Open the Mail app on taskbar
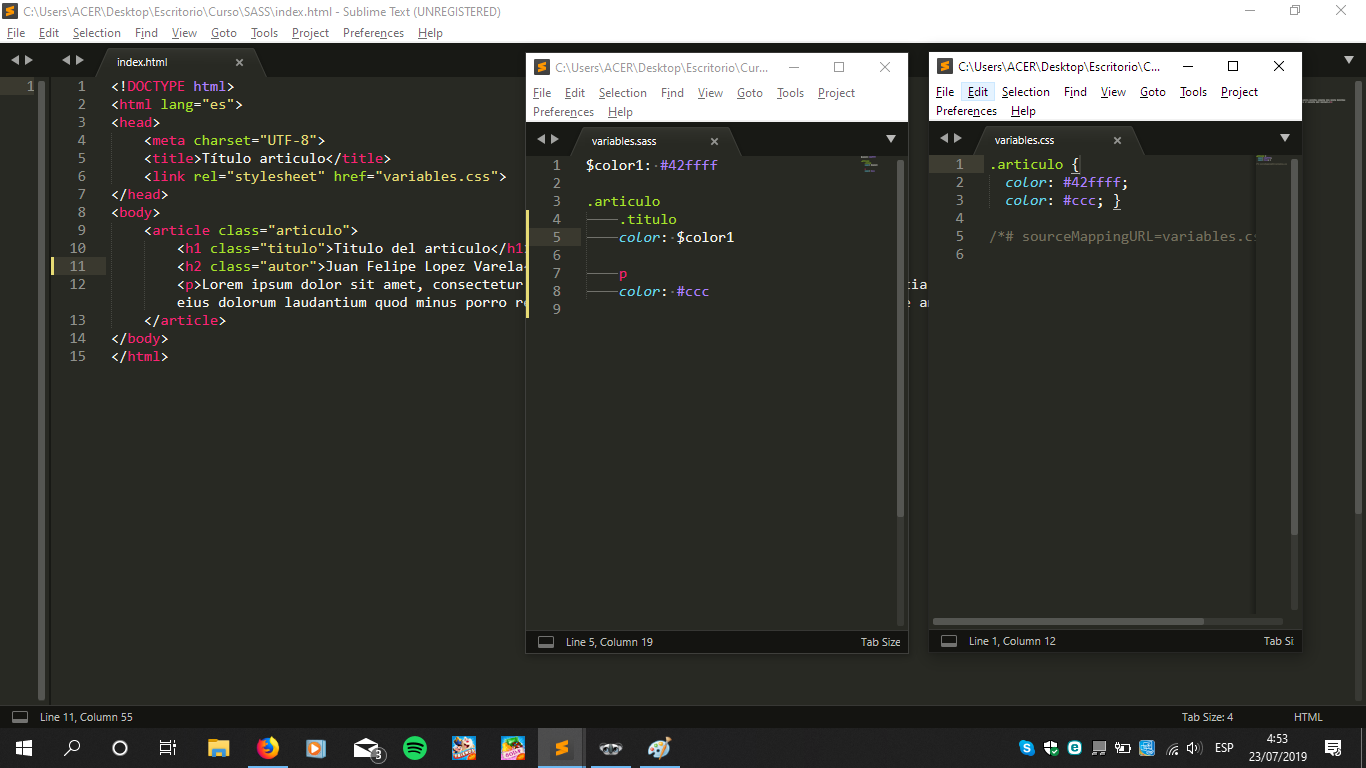The image size is (1366, 768). (x=366, y=748)
